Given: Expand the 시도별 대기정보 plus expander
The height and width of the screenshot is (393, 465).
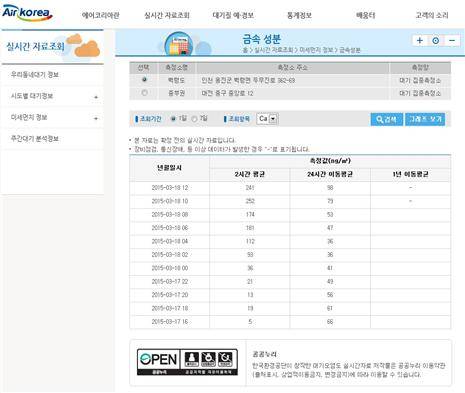Looking at the screenshot, I should coord(96,97).
